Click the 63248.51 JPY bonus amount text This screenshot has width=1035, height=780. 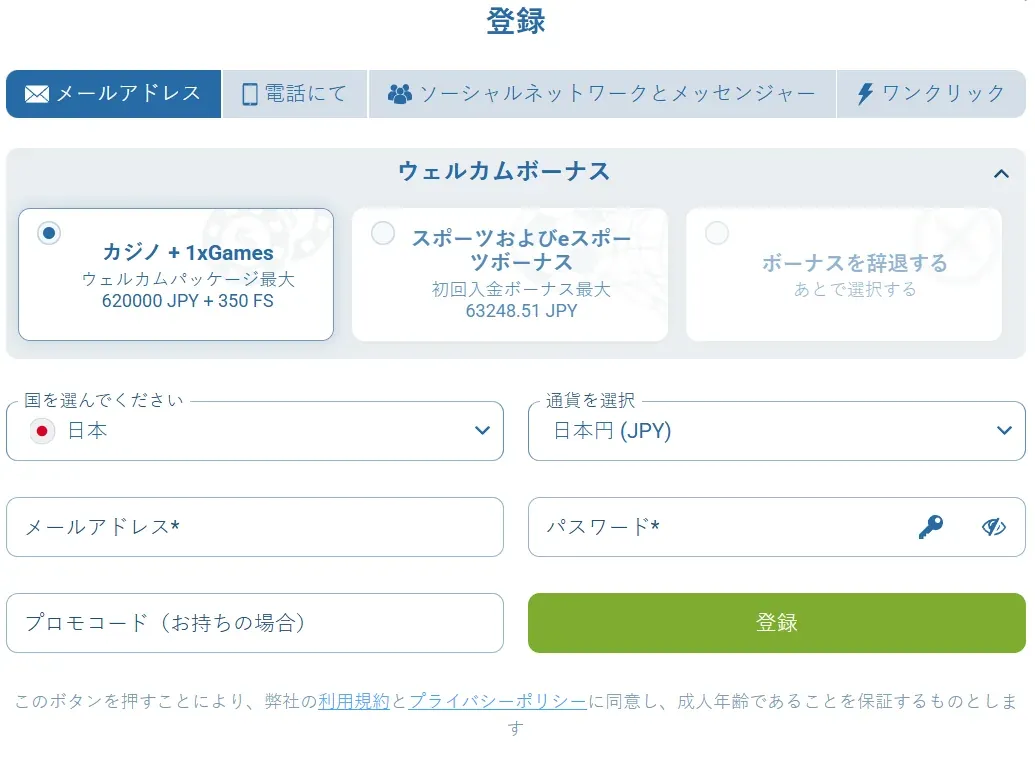521,311
